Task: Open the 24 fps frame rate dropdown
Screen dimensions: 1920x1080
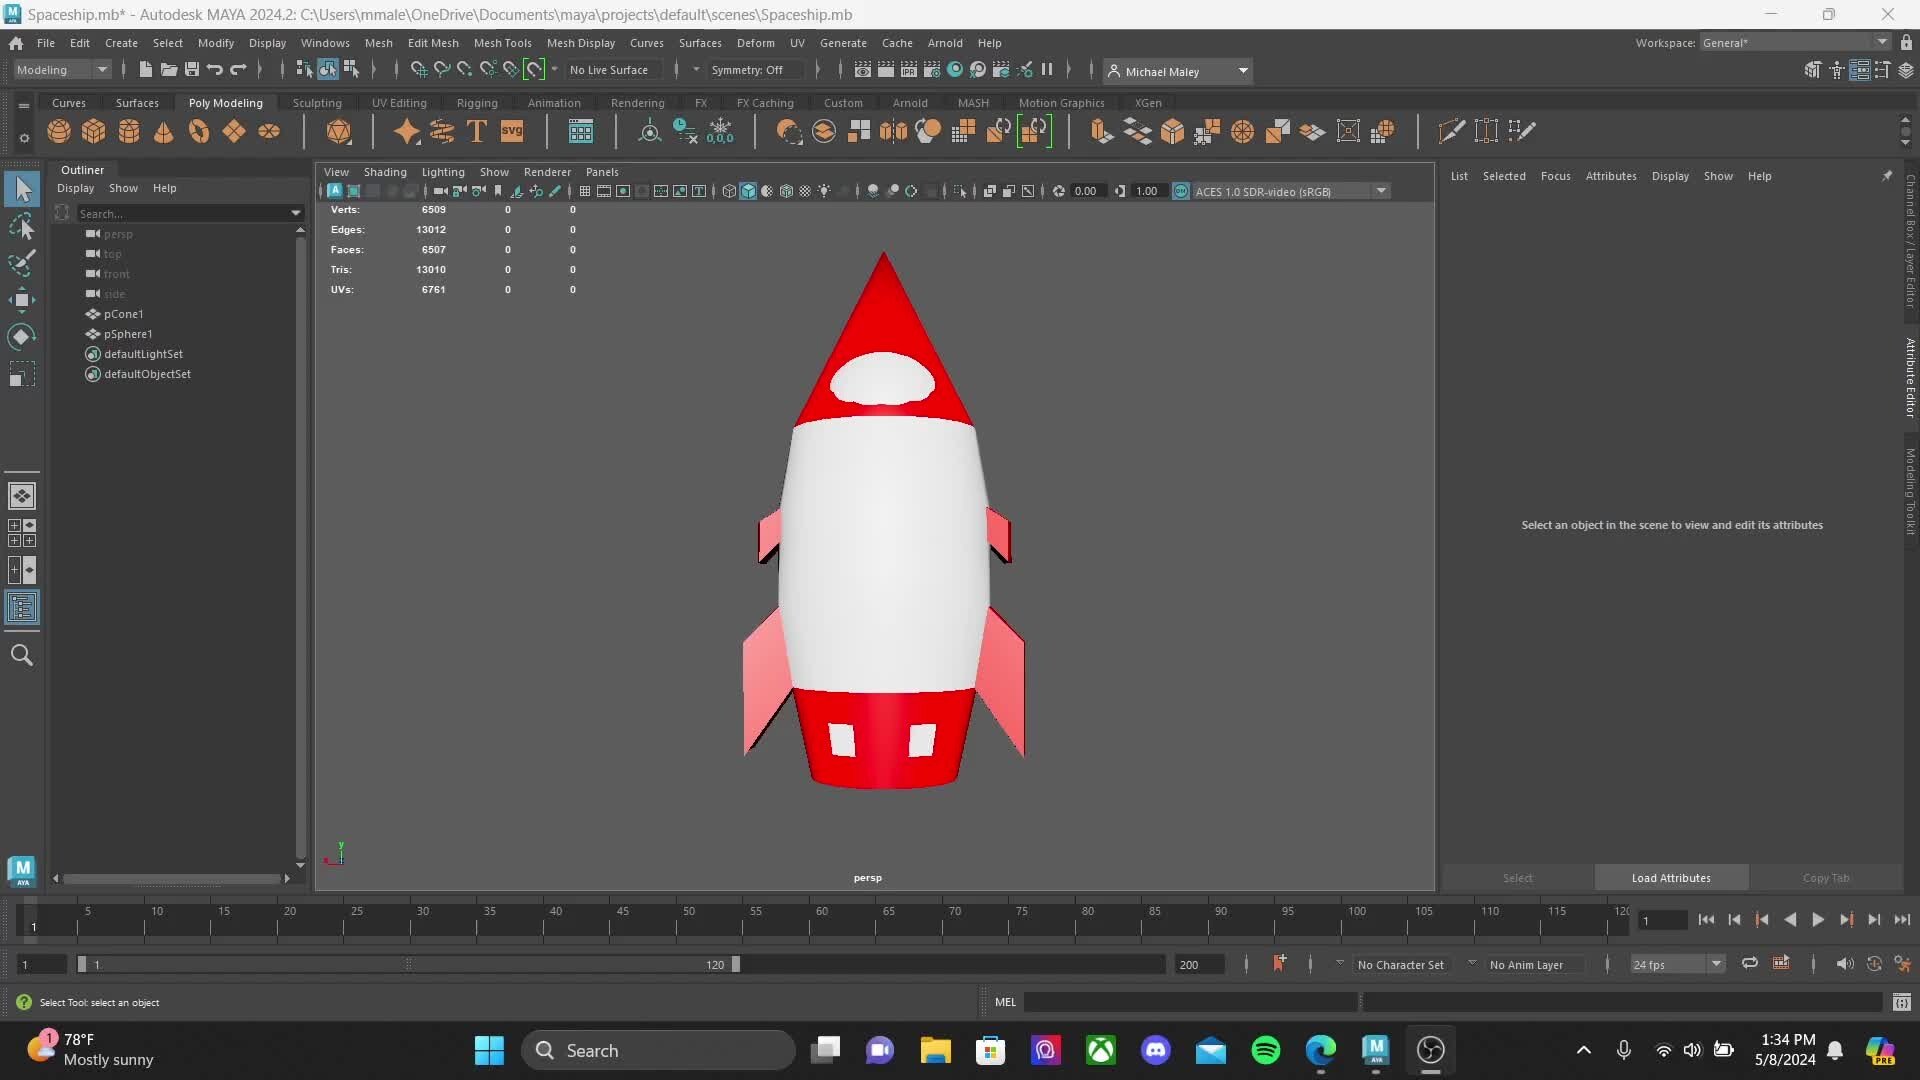Action: click(1716, 964)
